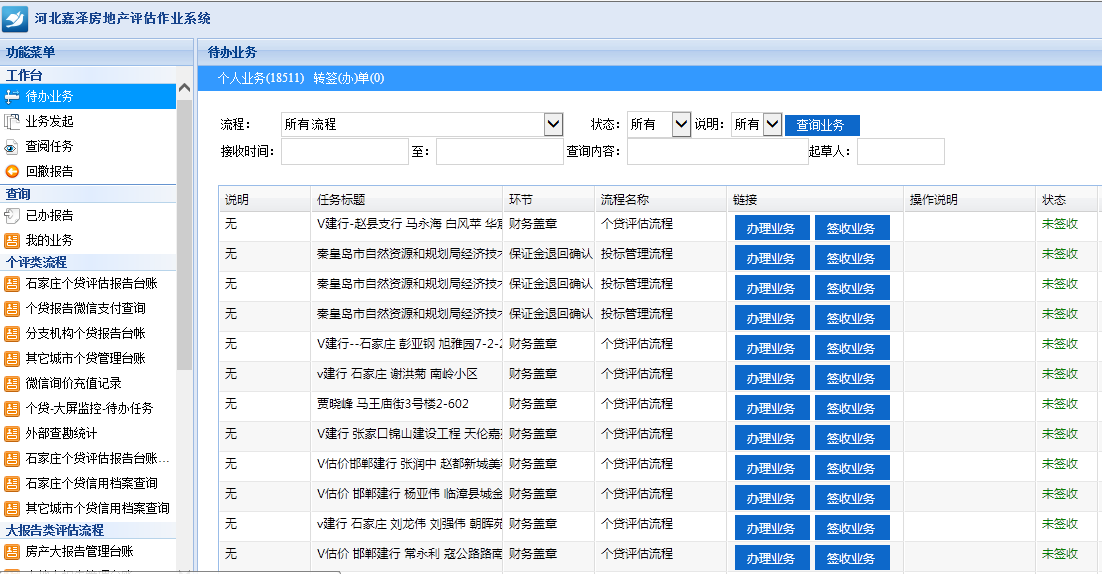1102x574 pixels.
Task: Click the 外部查勘统计 icon
Action: pos(12,434)
